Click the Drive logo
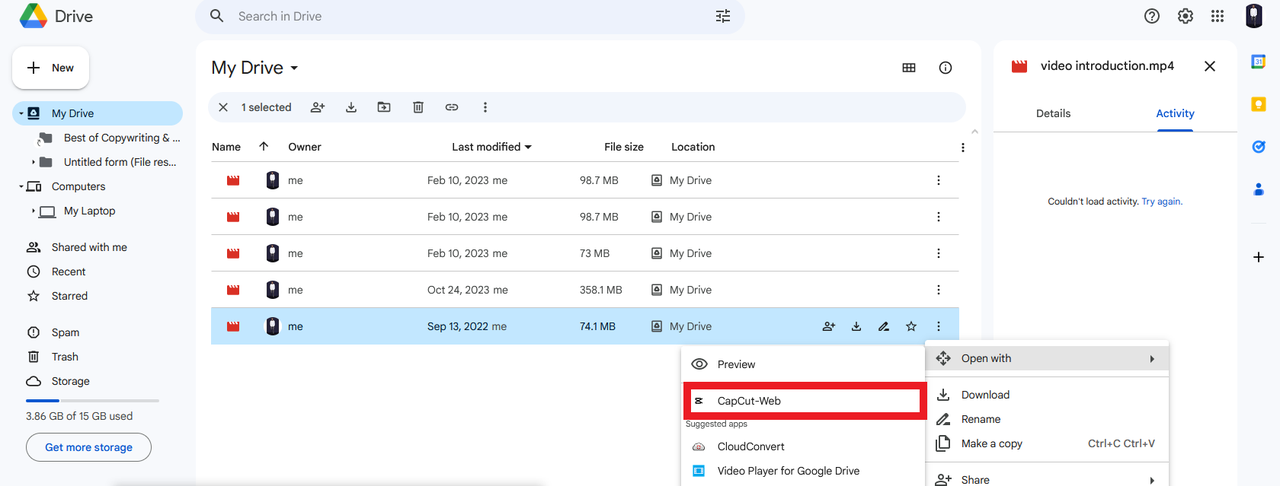 [x=54, y=16]
